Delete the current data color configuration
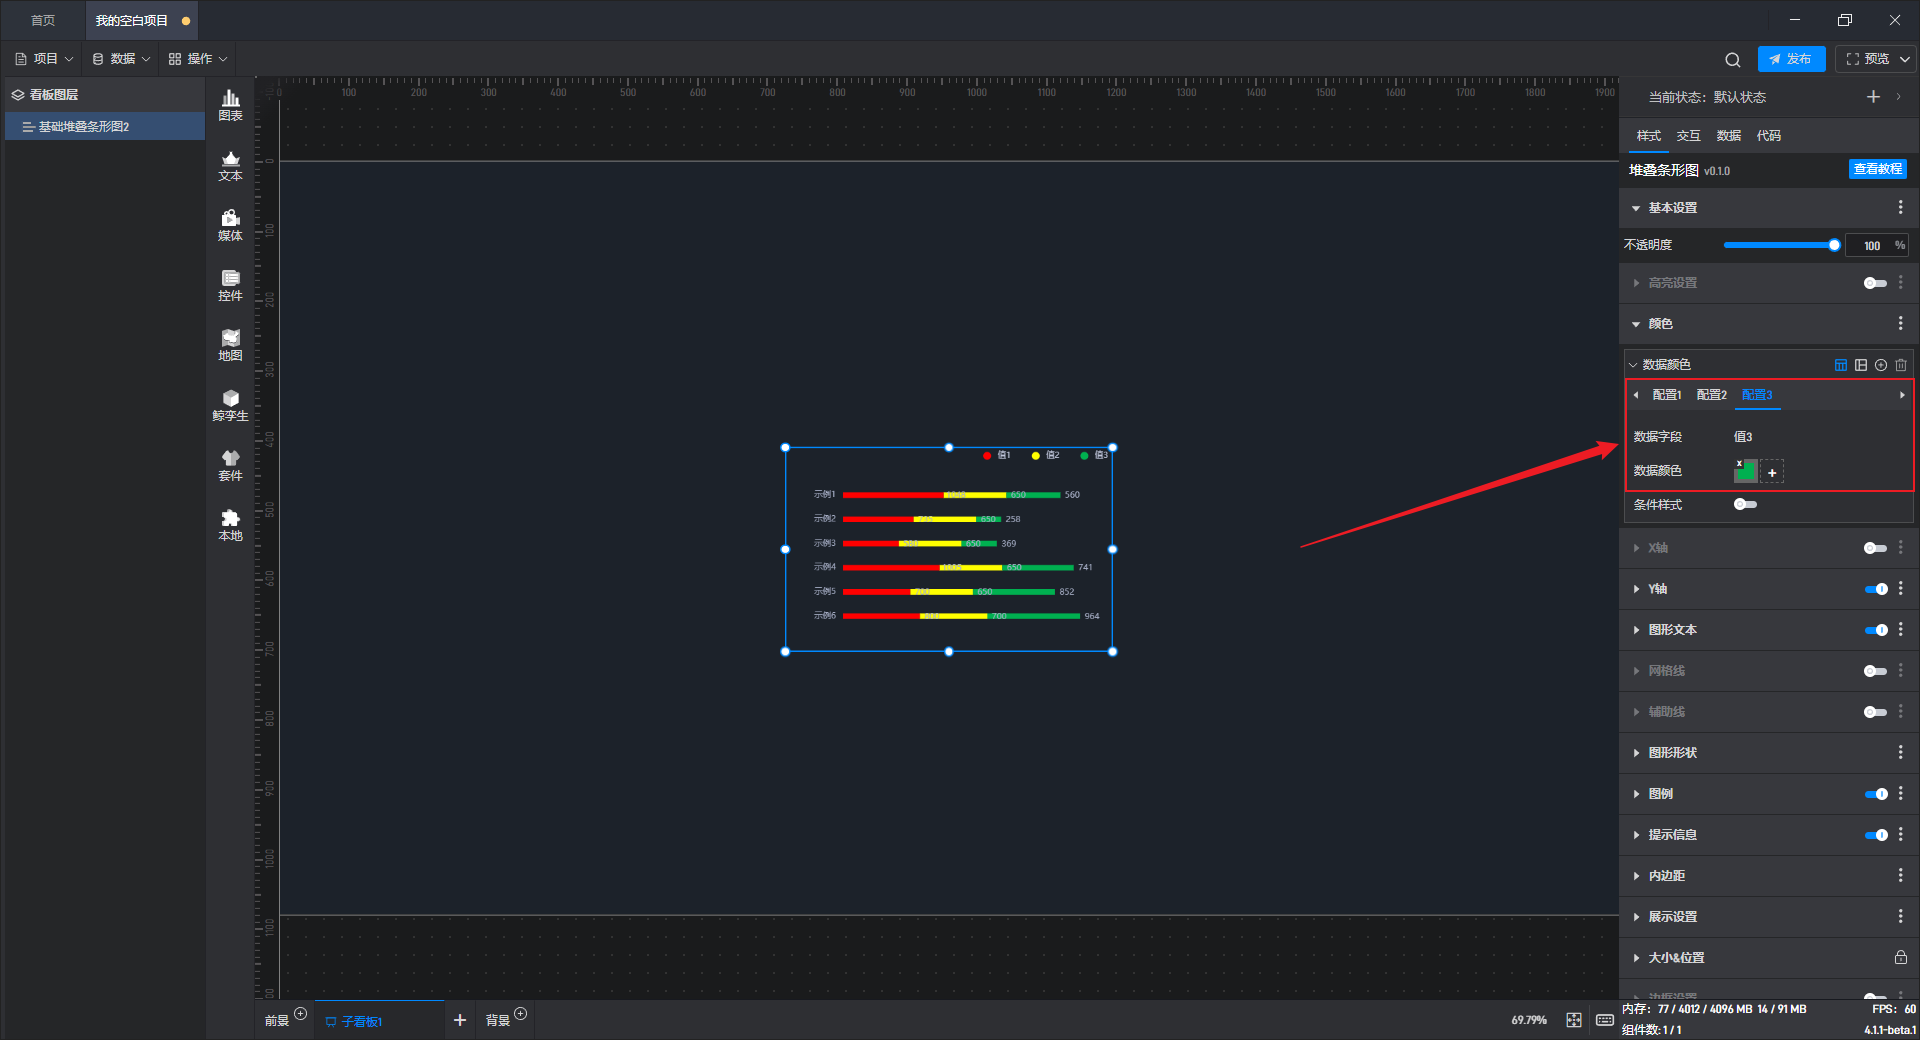The height and width of the screenshot is (1040, 1920). point(1900,365)
